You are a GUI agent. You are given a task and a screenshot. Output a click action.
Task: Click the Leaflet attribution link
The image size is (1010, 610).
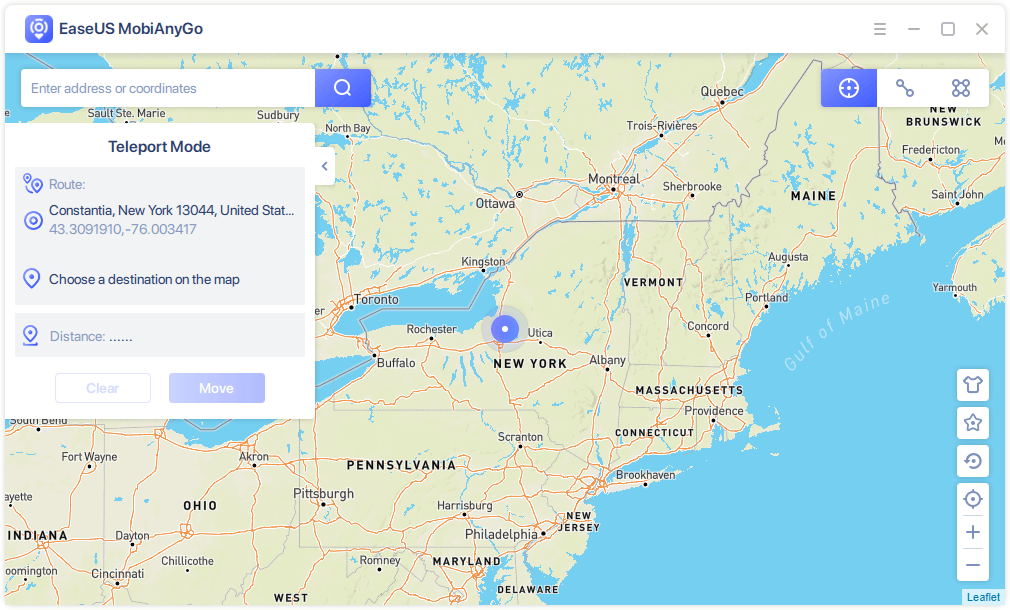pos(982,597)
